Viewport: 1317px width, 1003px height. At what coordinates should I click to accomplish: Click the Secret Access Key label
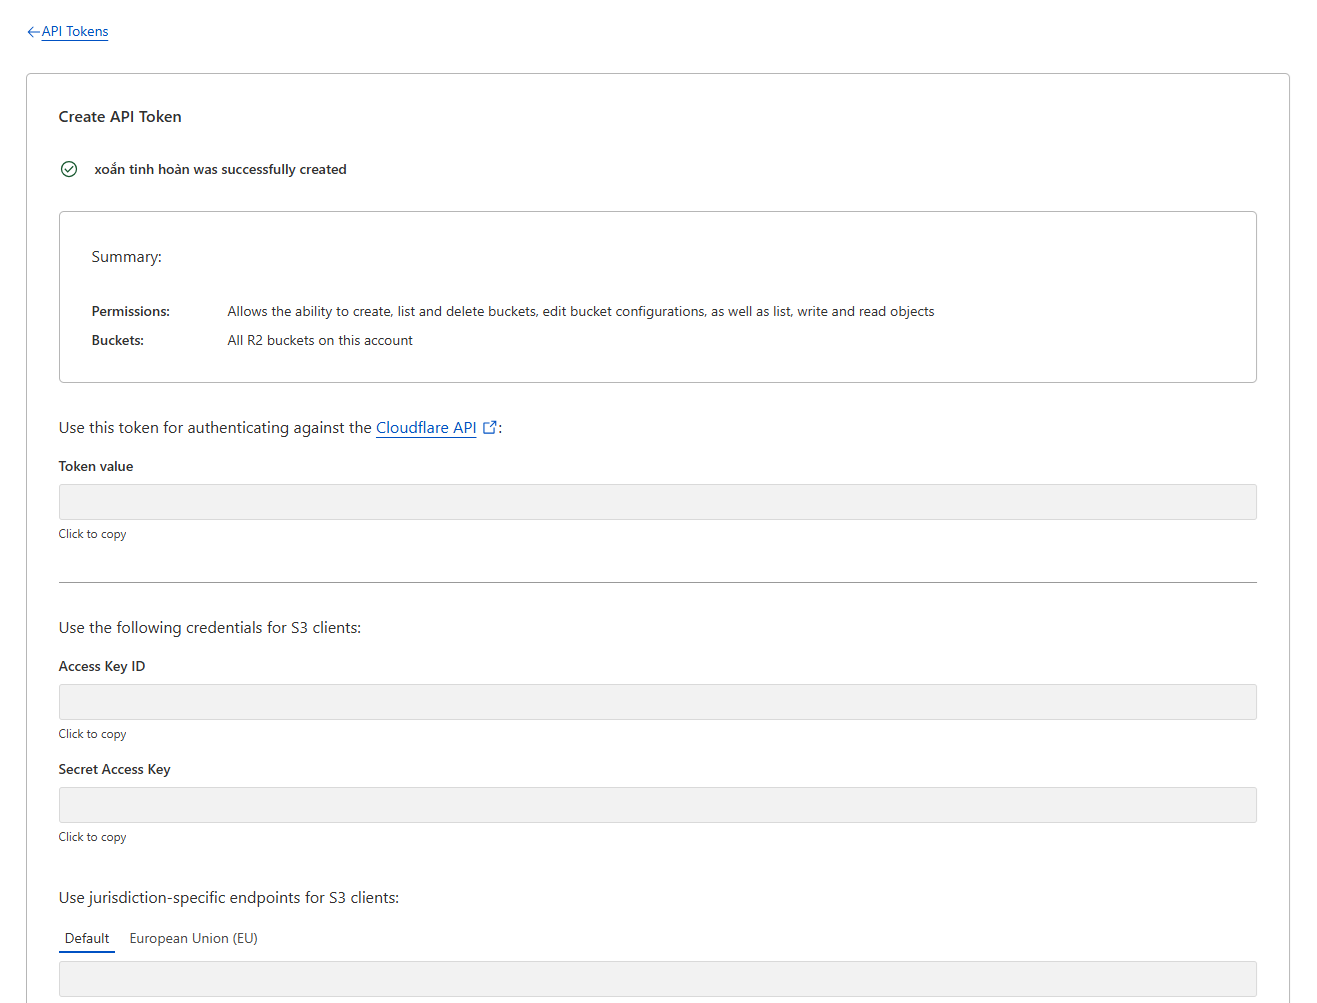click(114, 769)
